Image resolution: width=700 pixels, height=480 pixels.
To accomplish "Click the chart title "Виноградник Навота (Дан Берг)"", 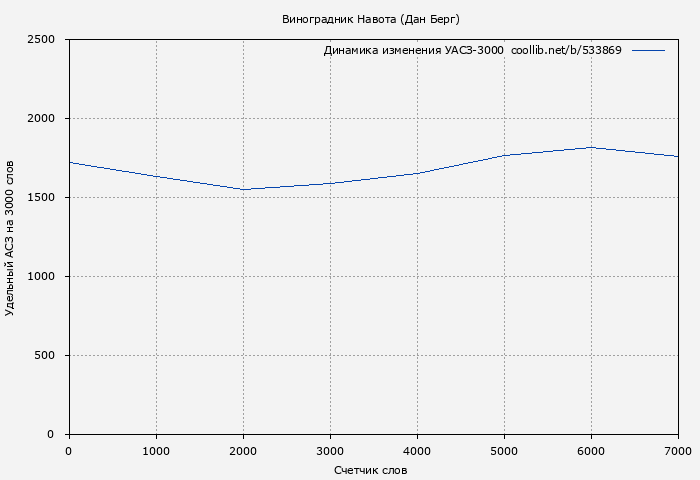I will click(371, 19).
